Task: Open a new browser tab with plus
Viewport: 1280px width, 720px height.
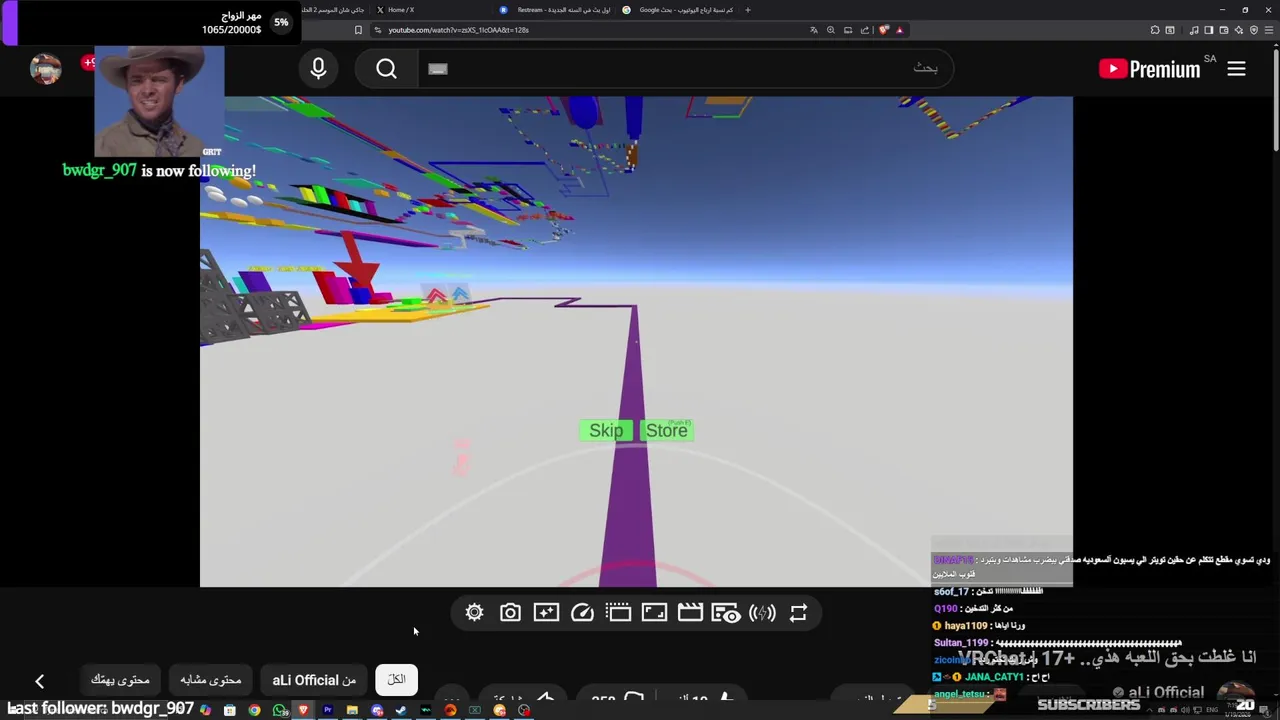Action: point(747,10)
